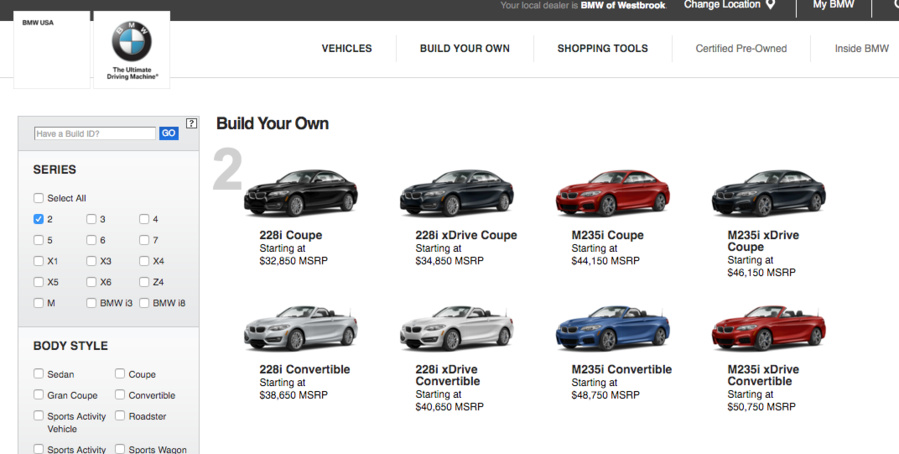Image resolution: width=899 pixels, height=454 pixels.
Task: Uncheck the 2 series checkbox
Action: pyautogui.click(x=38, y=219)
